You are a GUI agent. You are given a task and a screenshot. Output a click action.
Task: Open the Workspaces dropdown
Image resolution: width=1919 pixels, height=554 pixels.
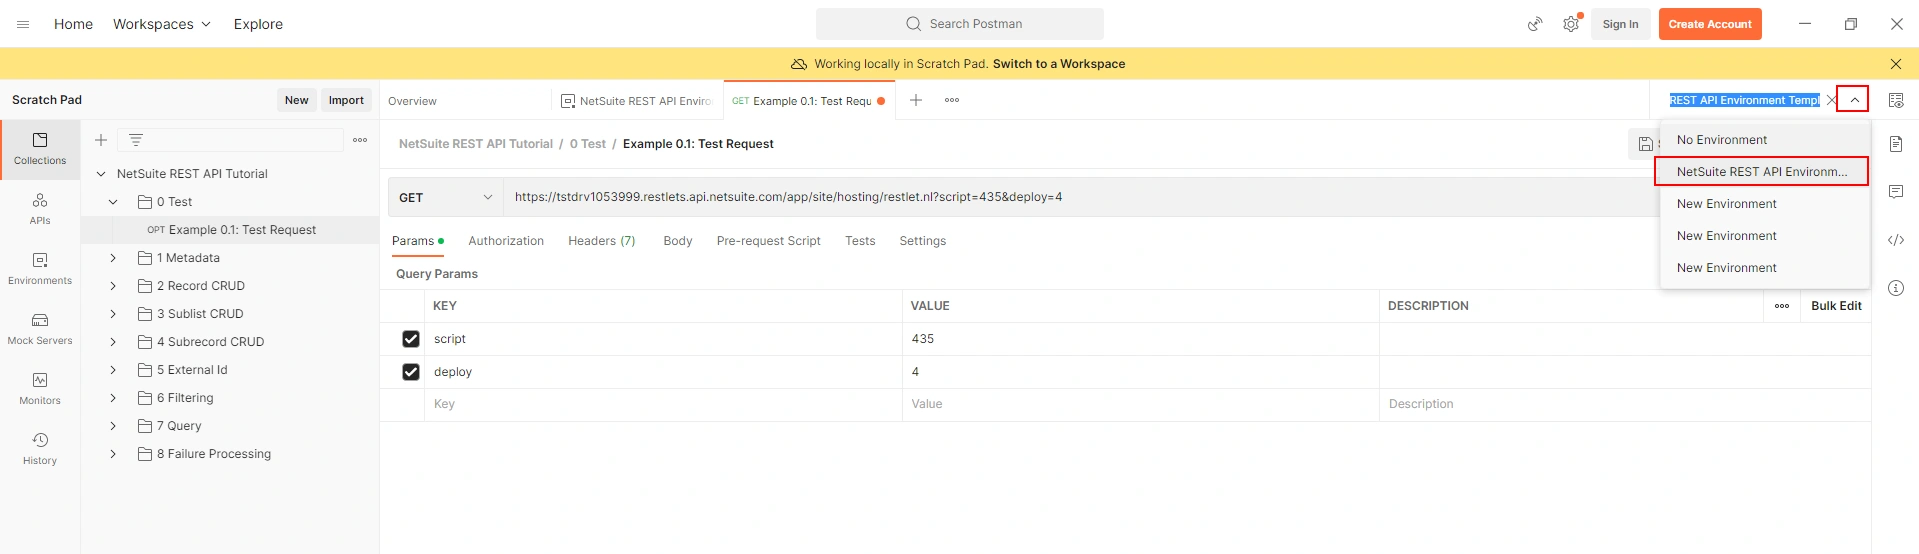[x=162, y=24]
